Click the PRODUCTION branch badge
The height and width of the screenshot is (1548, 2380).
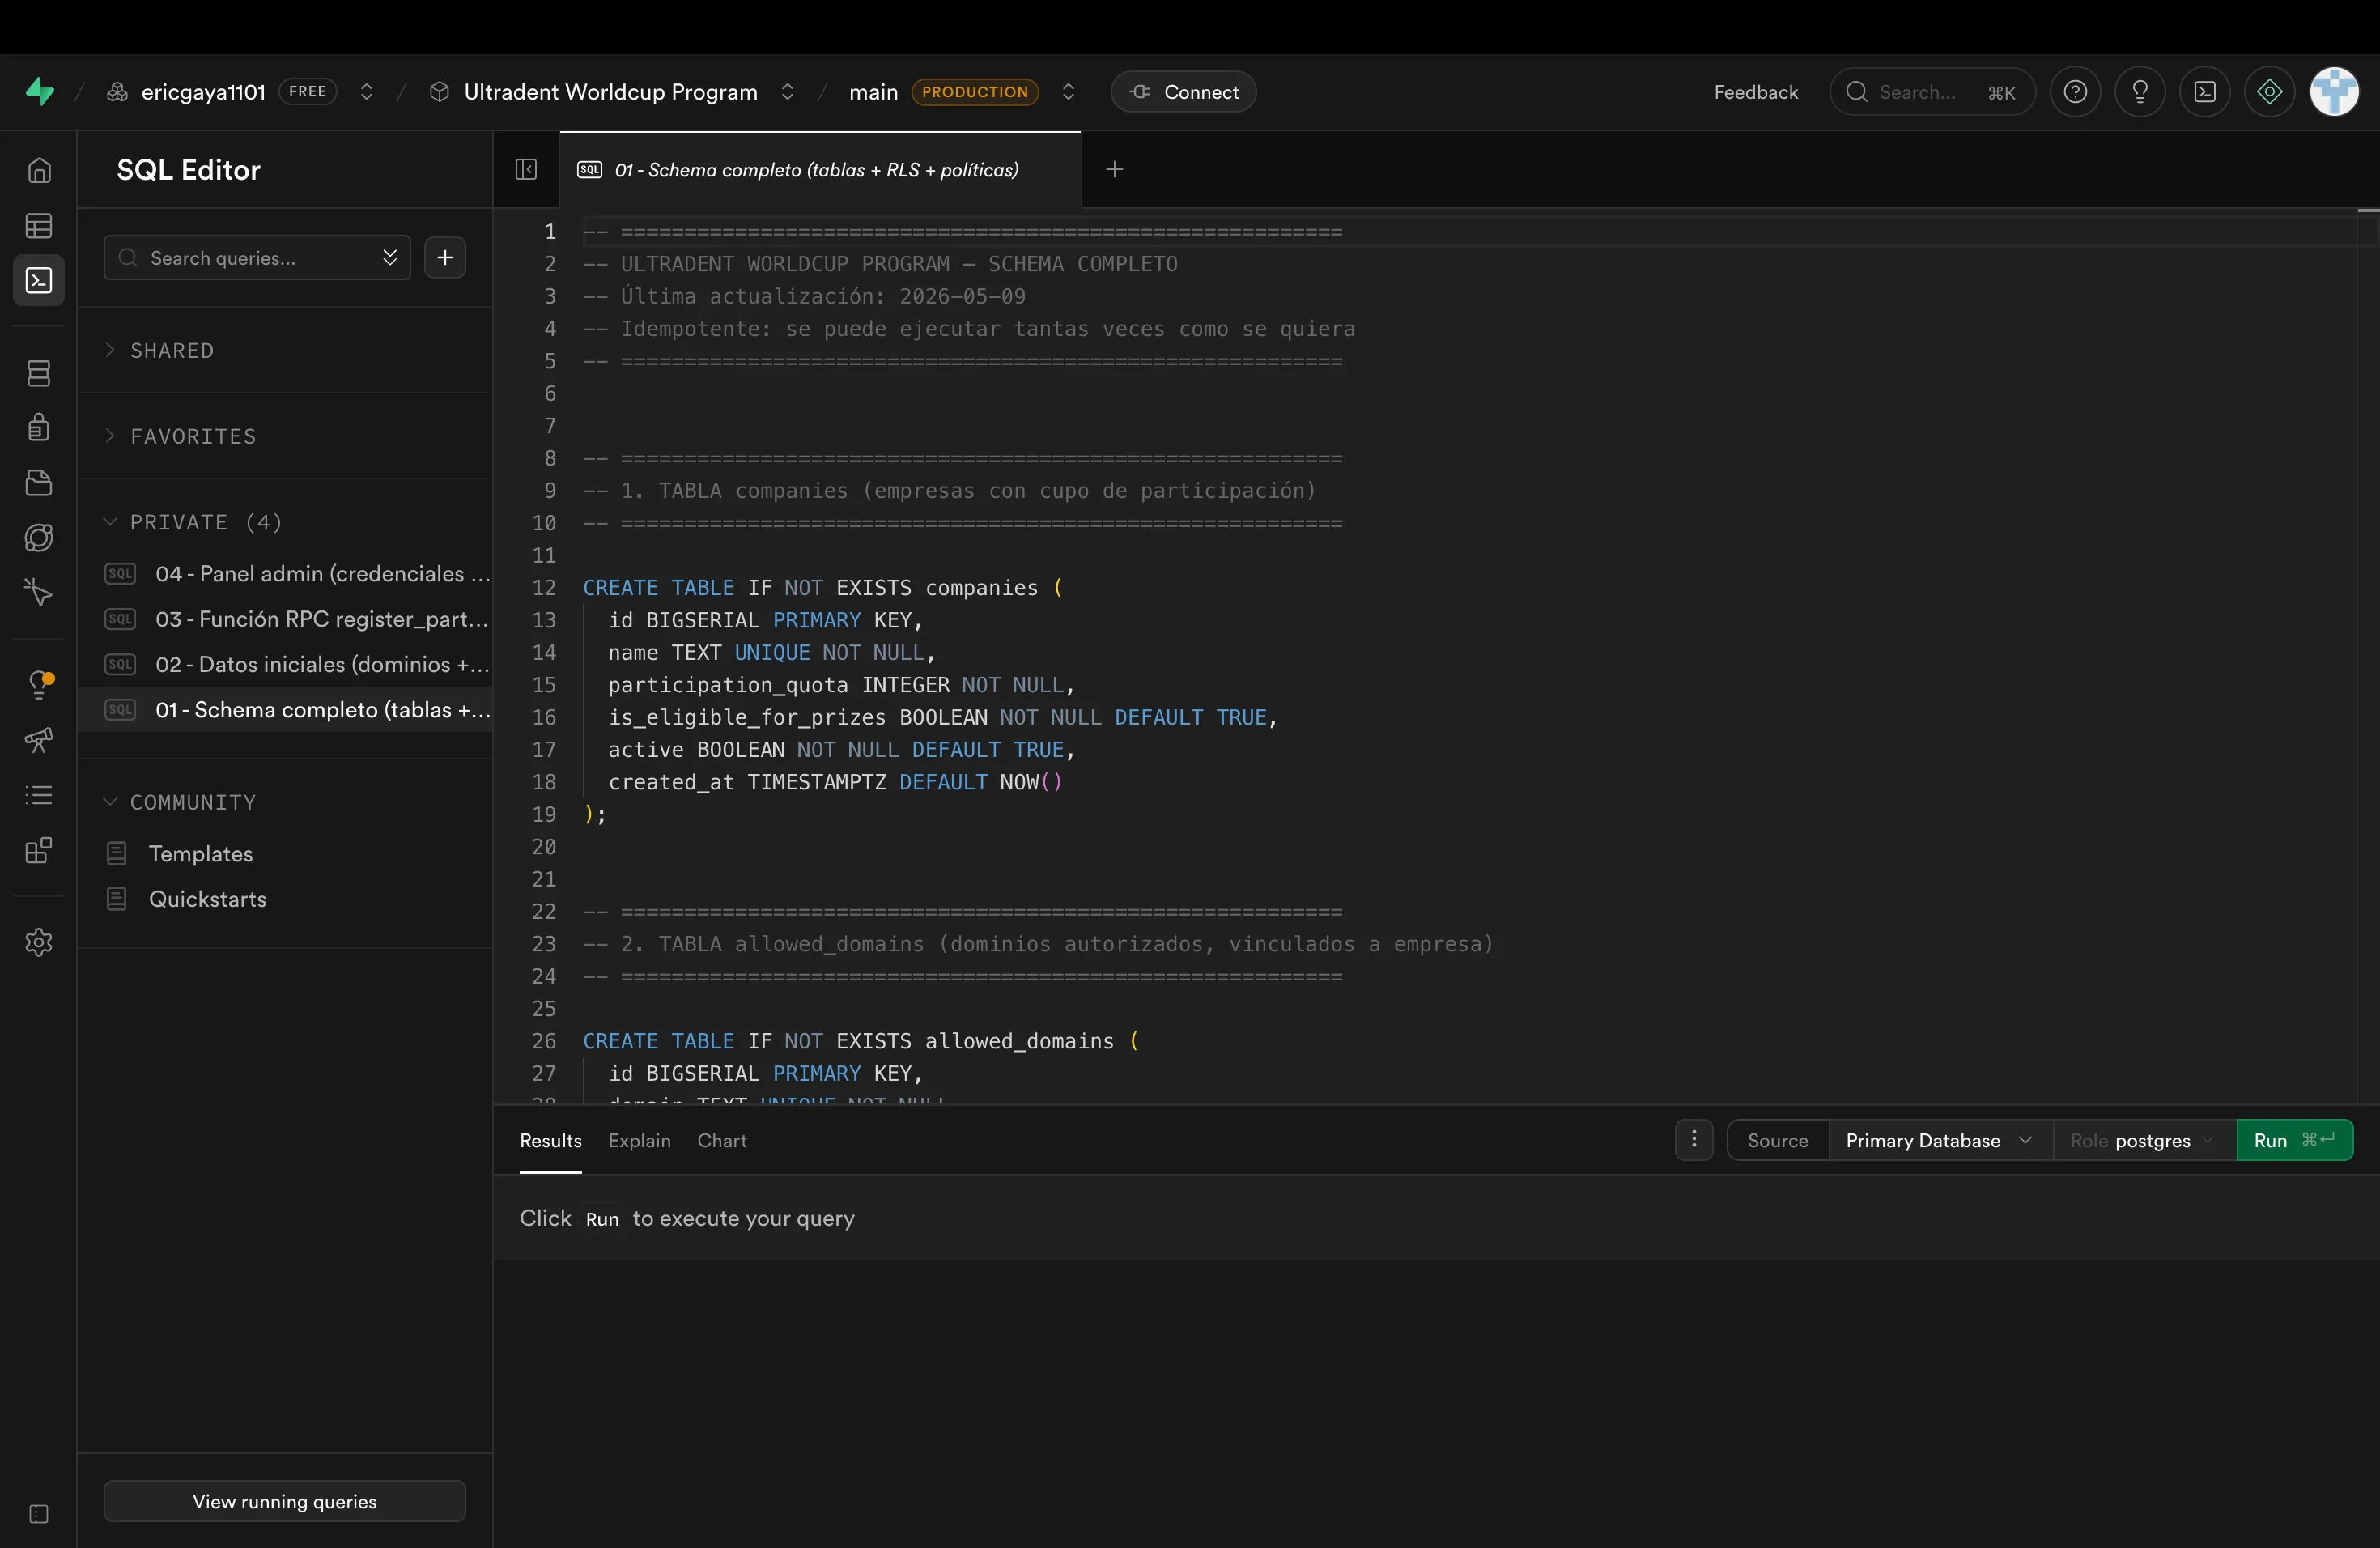pos(975,92)
